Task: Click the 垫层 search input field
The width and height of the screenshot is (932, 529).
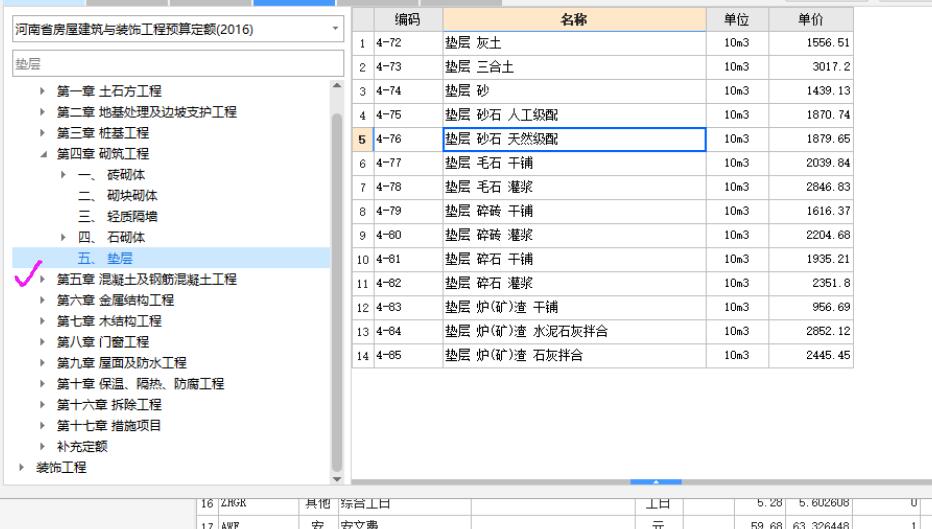Action: coord(178,64)
